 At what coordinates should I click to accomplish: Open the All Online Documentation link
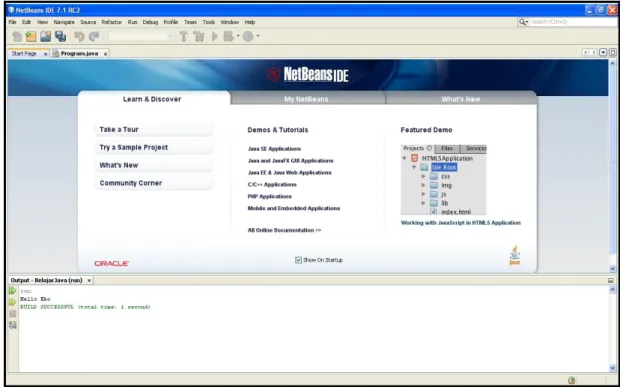click(x=284, y=230)
